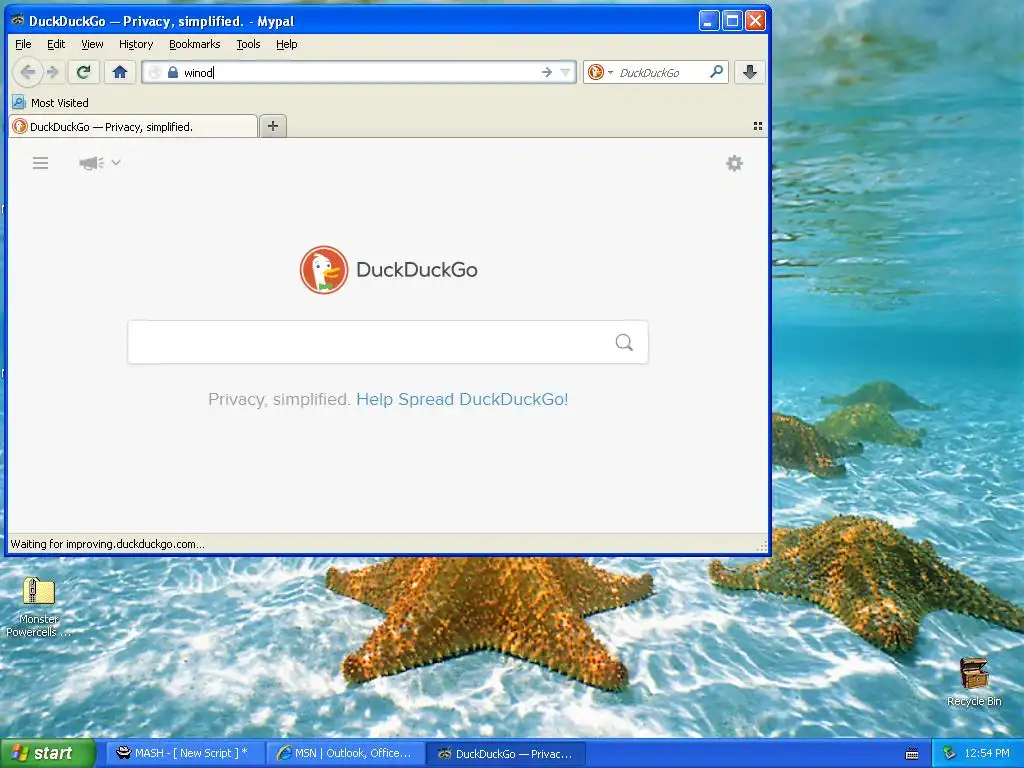This screenshot has width=1024, height=768.
Task: Open the Most Visited bookmarks folder
Action: click(x=50, y=103)
